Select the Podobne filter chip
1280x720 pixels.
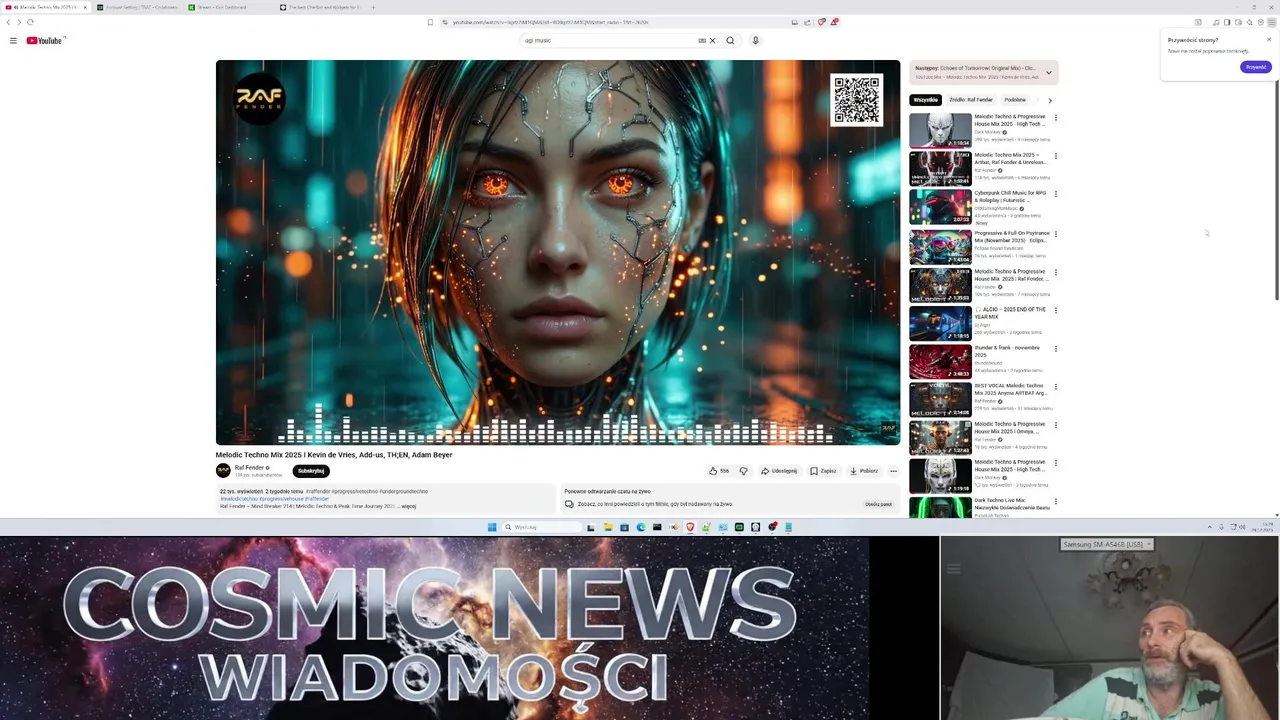(x=1015, y=100)
